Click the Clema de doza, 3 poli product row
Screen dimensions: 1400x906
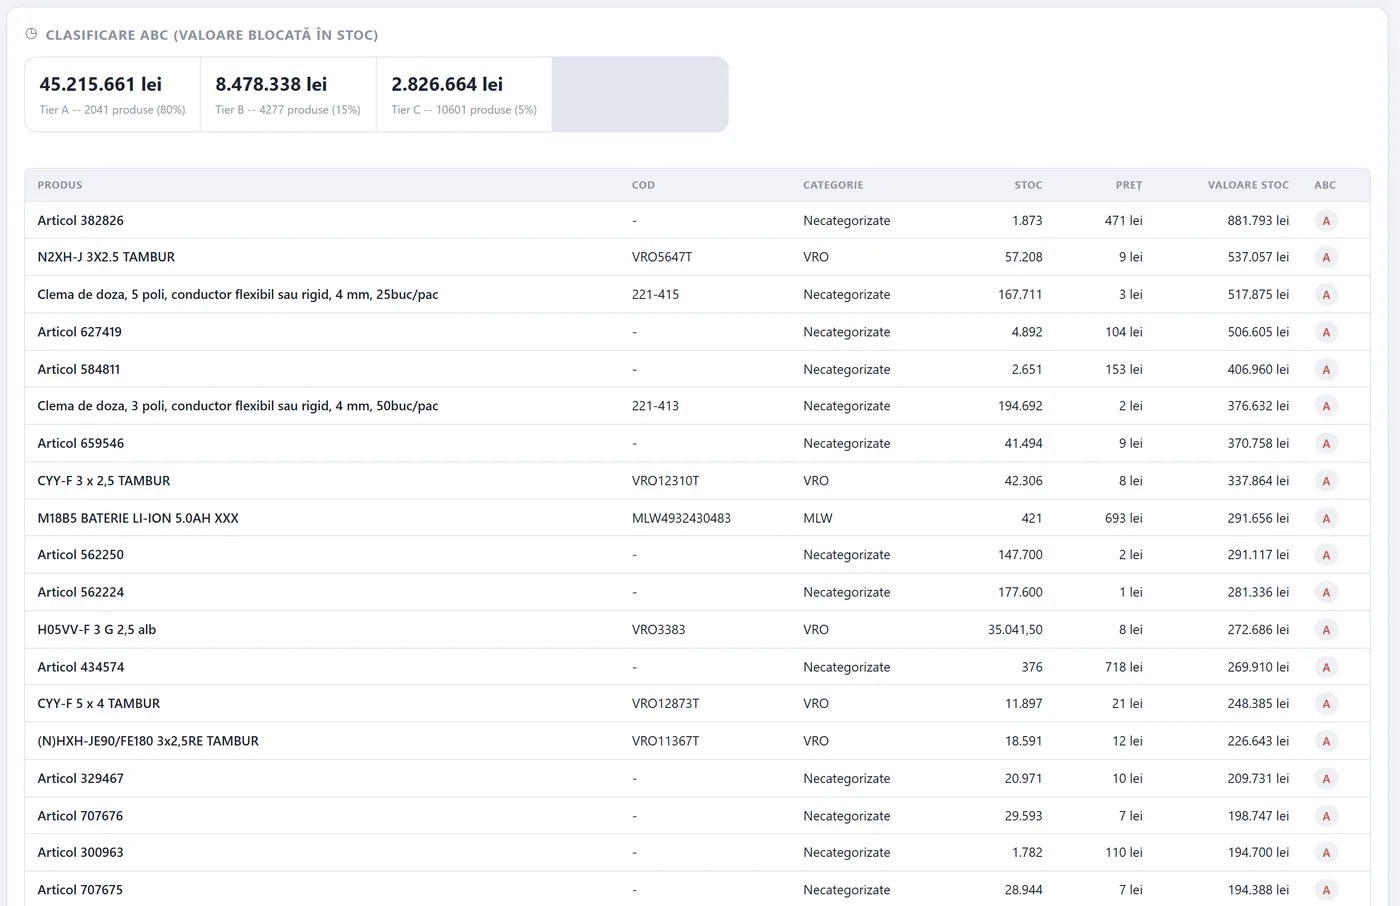697,406
